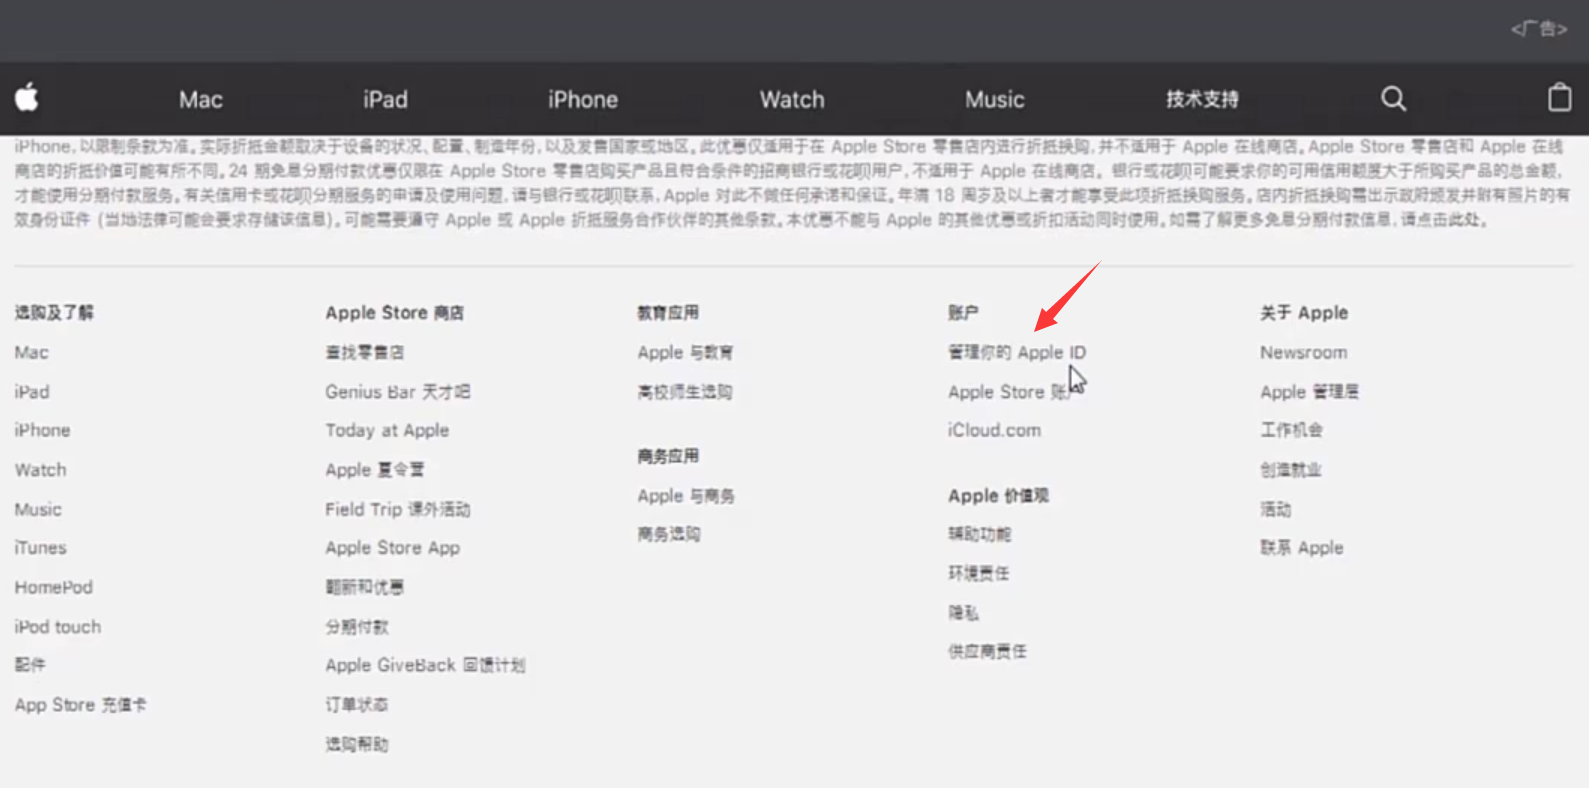The width and height of the screenshot is (1589, 788).
Task: Open the Today at Apple link
Action: click(x=387, y=430)
